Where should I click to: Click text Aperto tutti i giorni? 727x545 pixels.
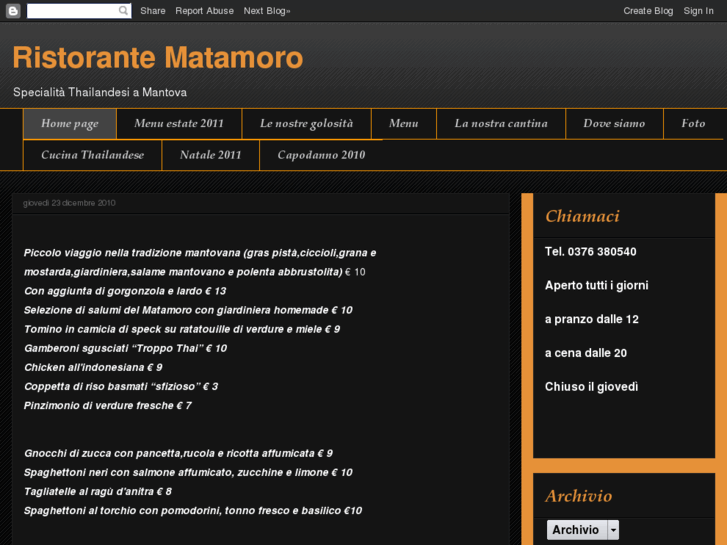tap(597, 286)
